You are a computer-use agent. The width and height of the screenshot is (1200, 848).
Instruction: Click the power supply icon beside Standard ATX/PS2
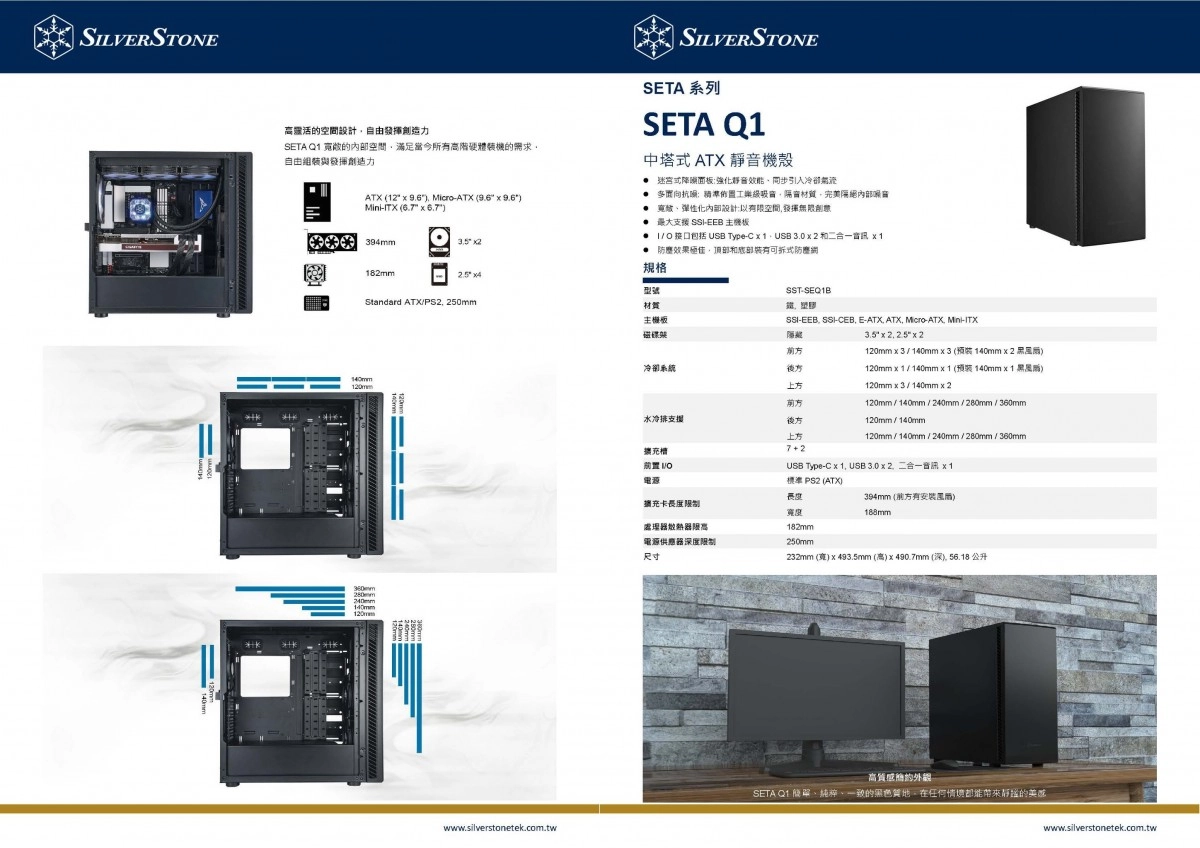(x=319, y=302)
